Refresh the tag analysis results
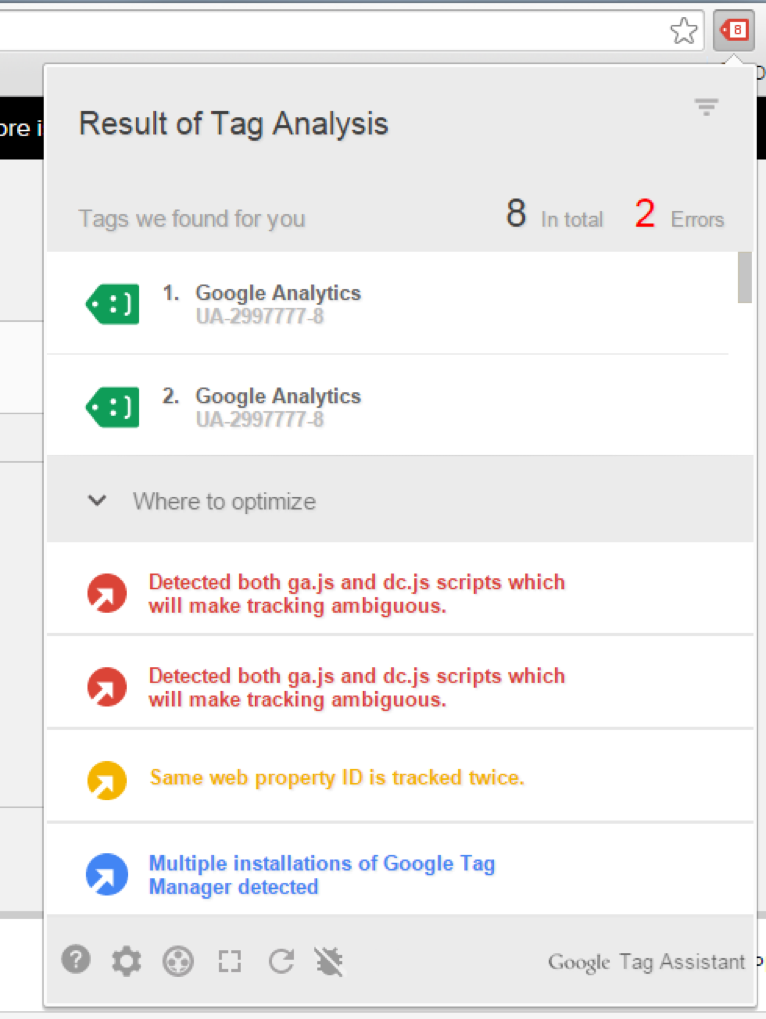The image size is (766, 1019). [x=281, y=962]
